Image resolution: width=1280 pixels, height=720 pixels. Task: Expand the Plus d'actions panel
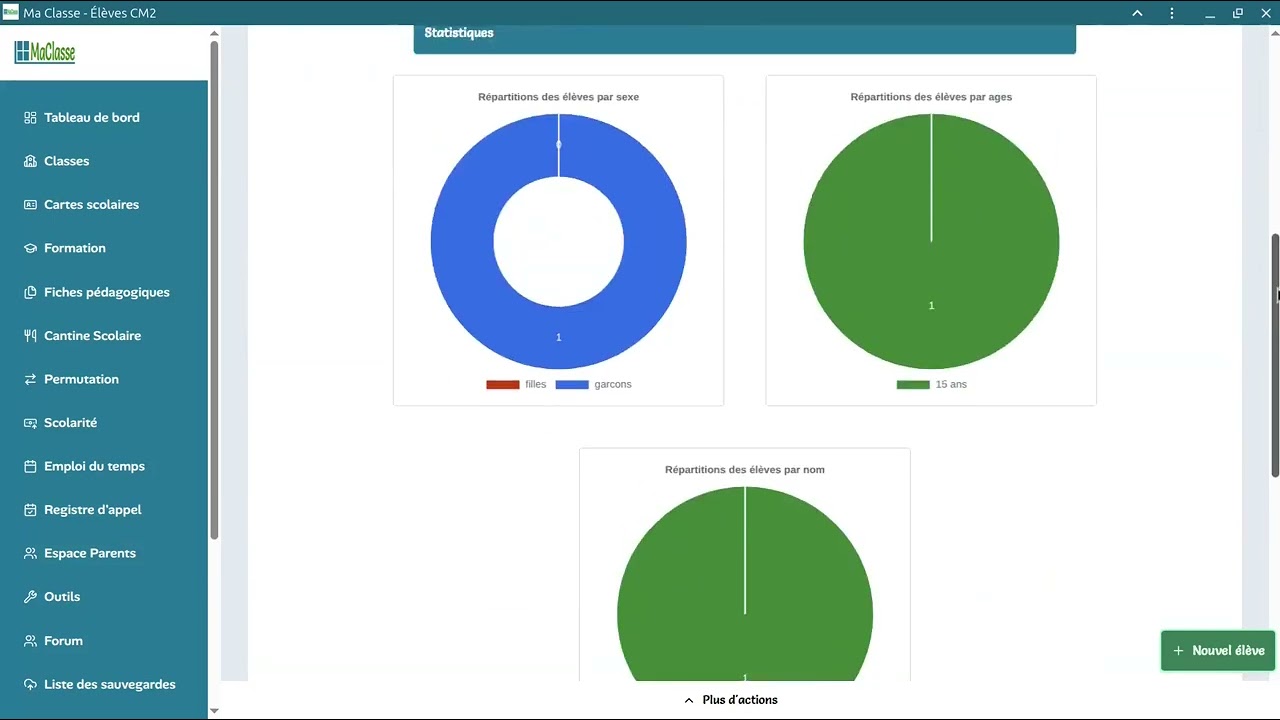tap(731, 700)
